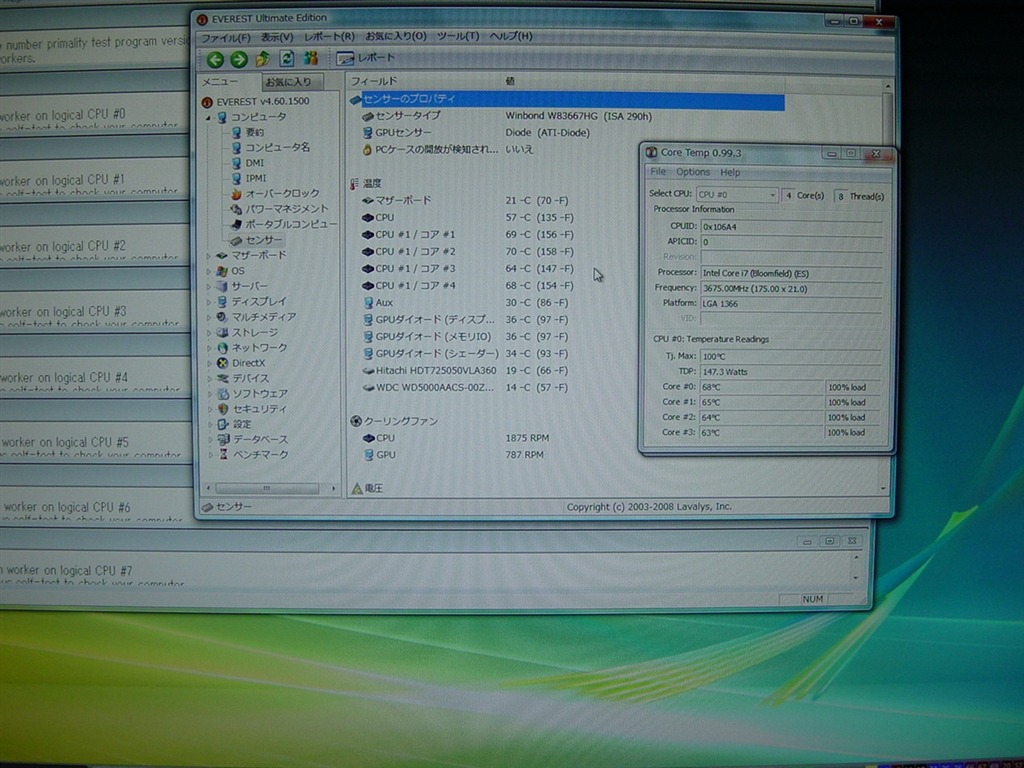Expand the サーバー tree node

(x=209, y=286)
